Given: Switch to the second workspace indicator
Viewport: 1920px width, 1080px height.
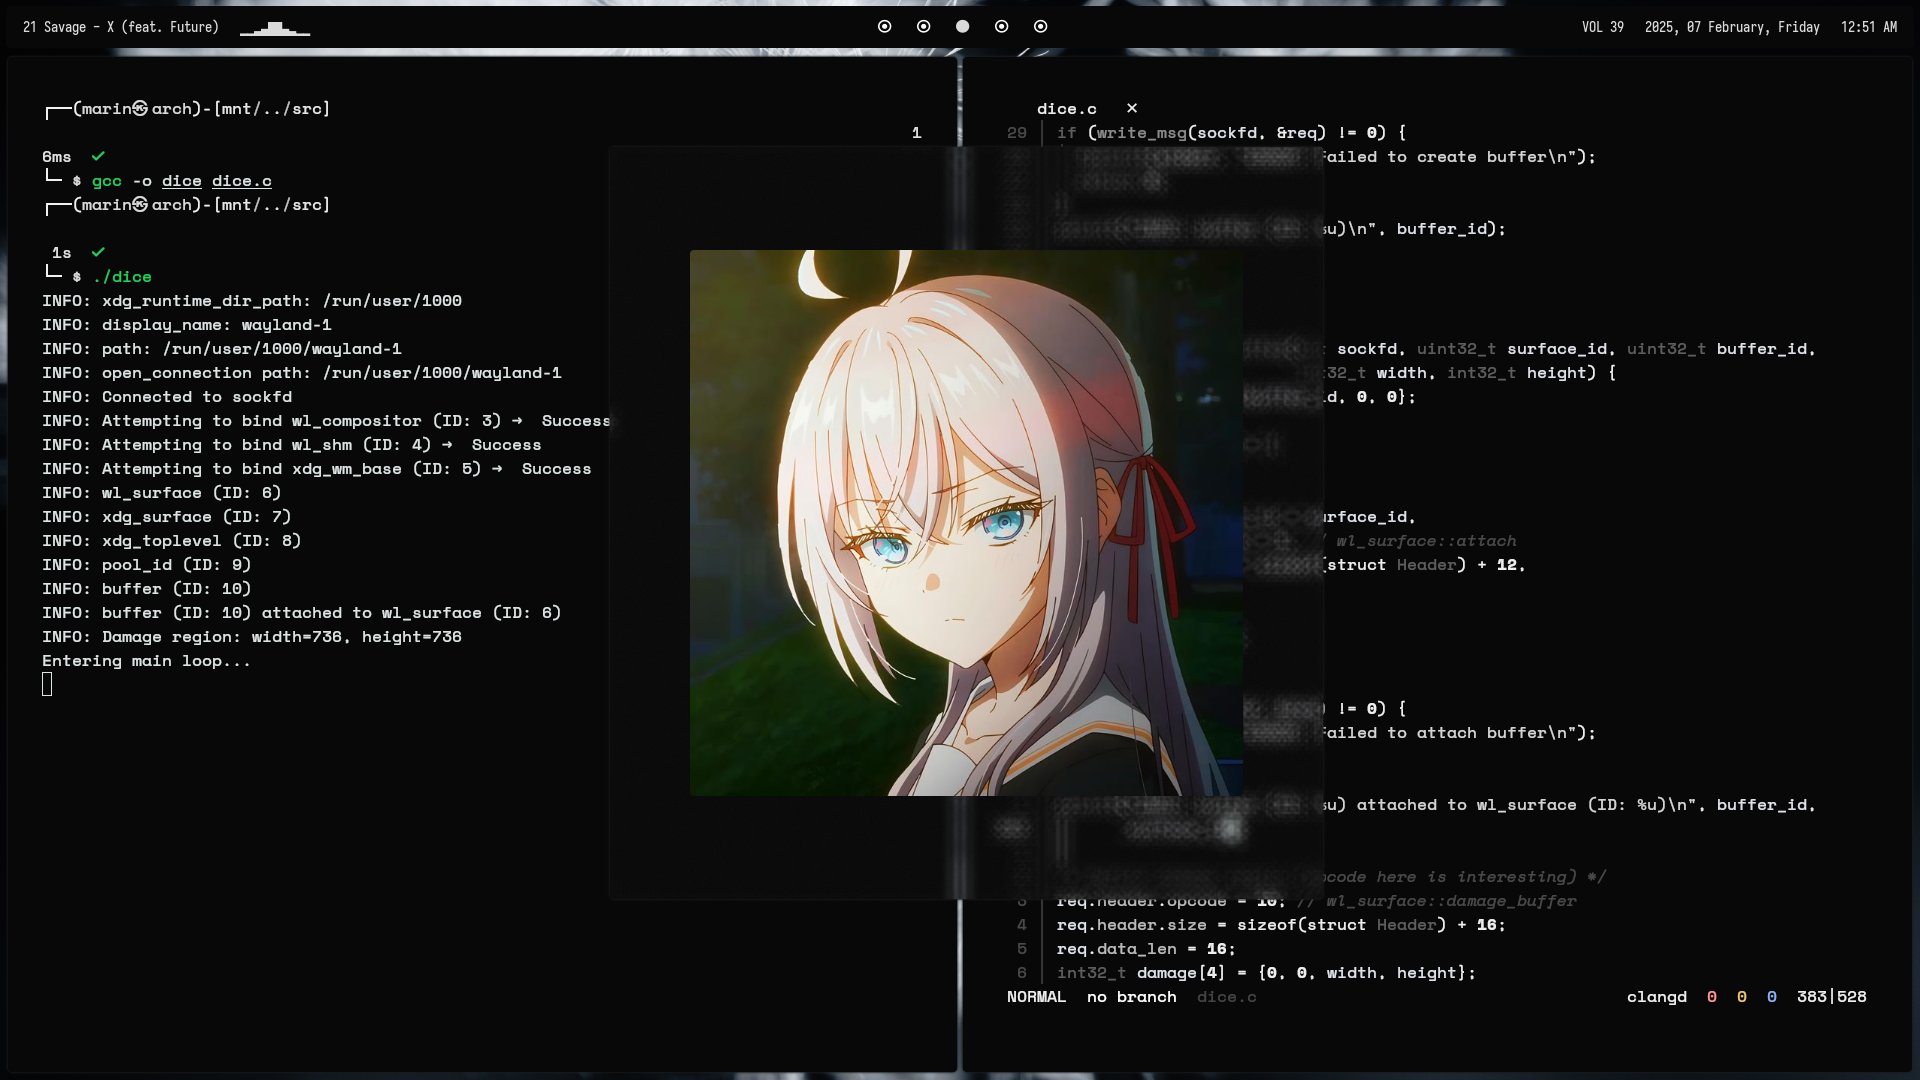Looking at the screenshot, I should (x=923, y=27).
